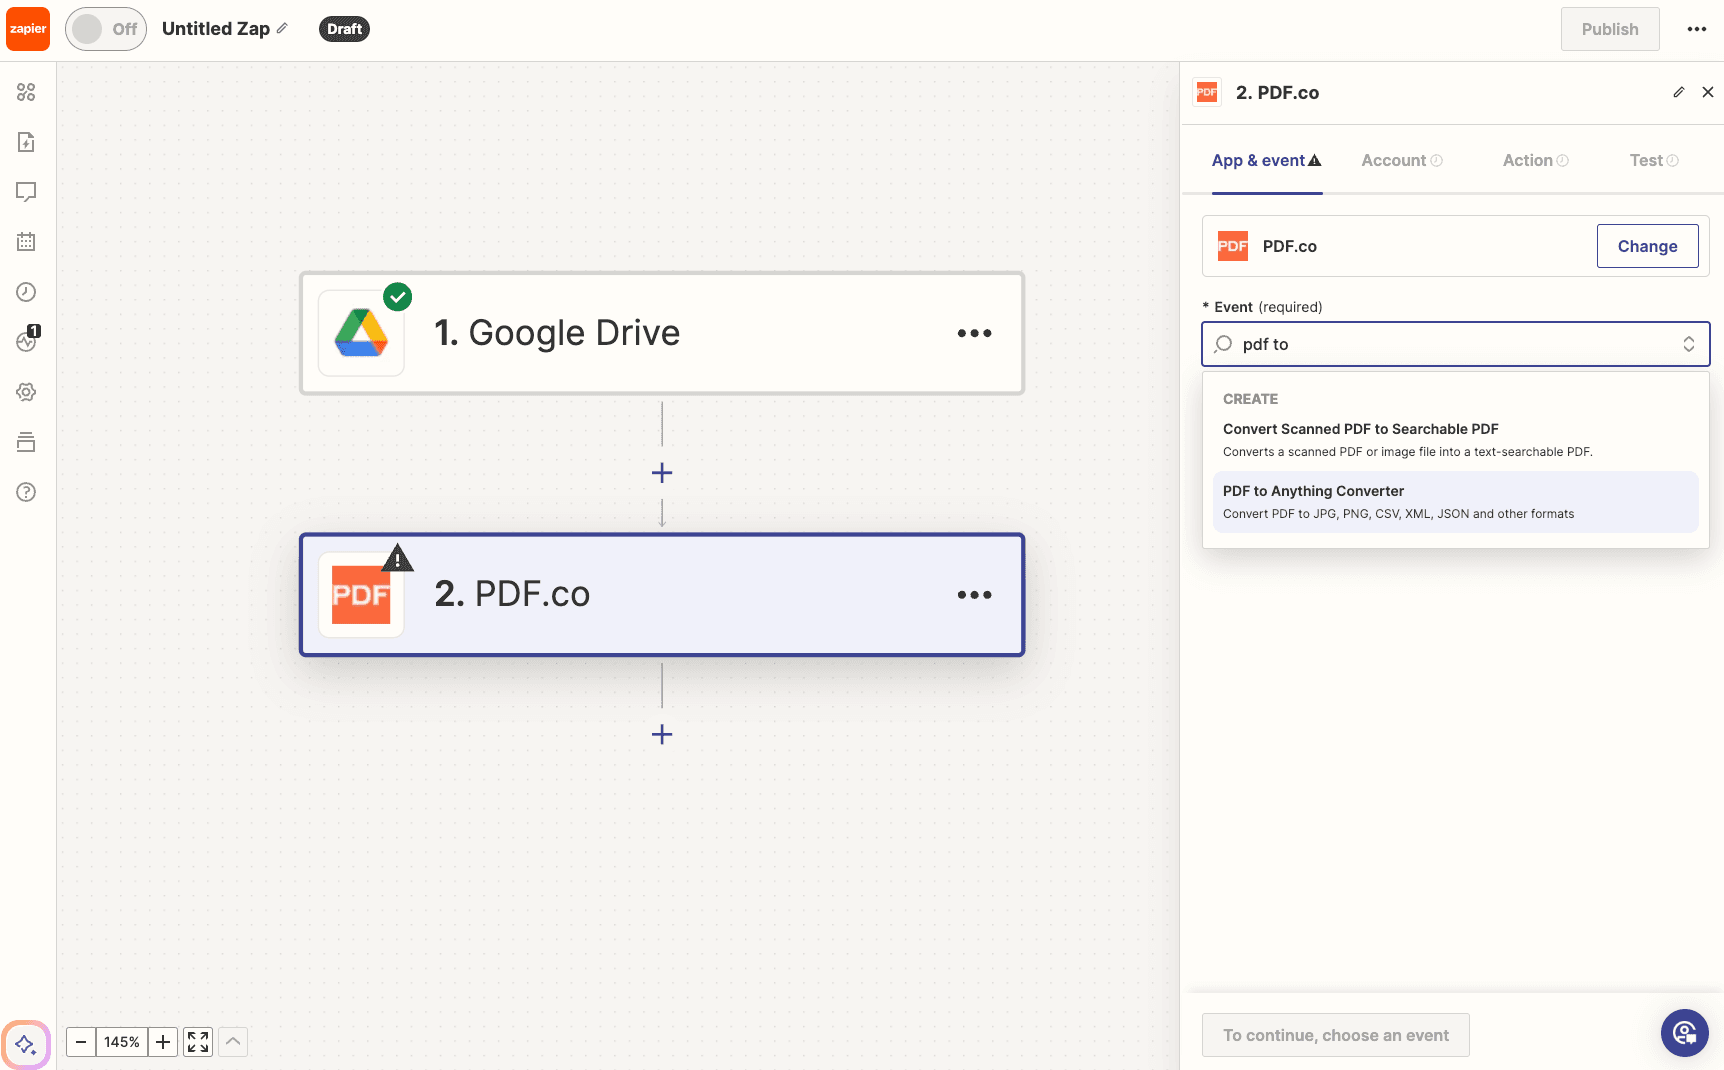
Task: Collapse the zoom controls chevron
Action: click(233, 1042)
